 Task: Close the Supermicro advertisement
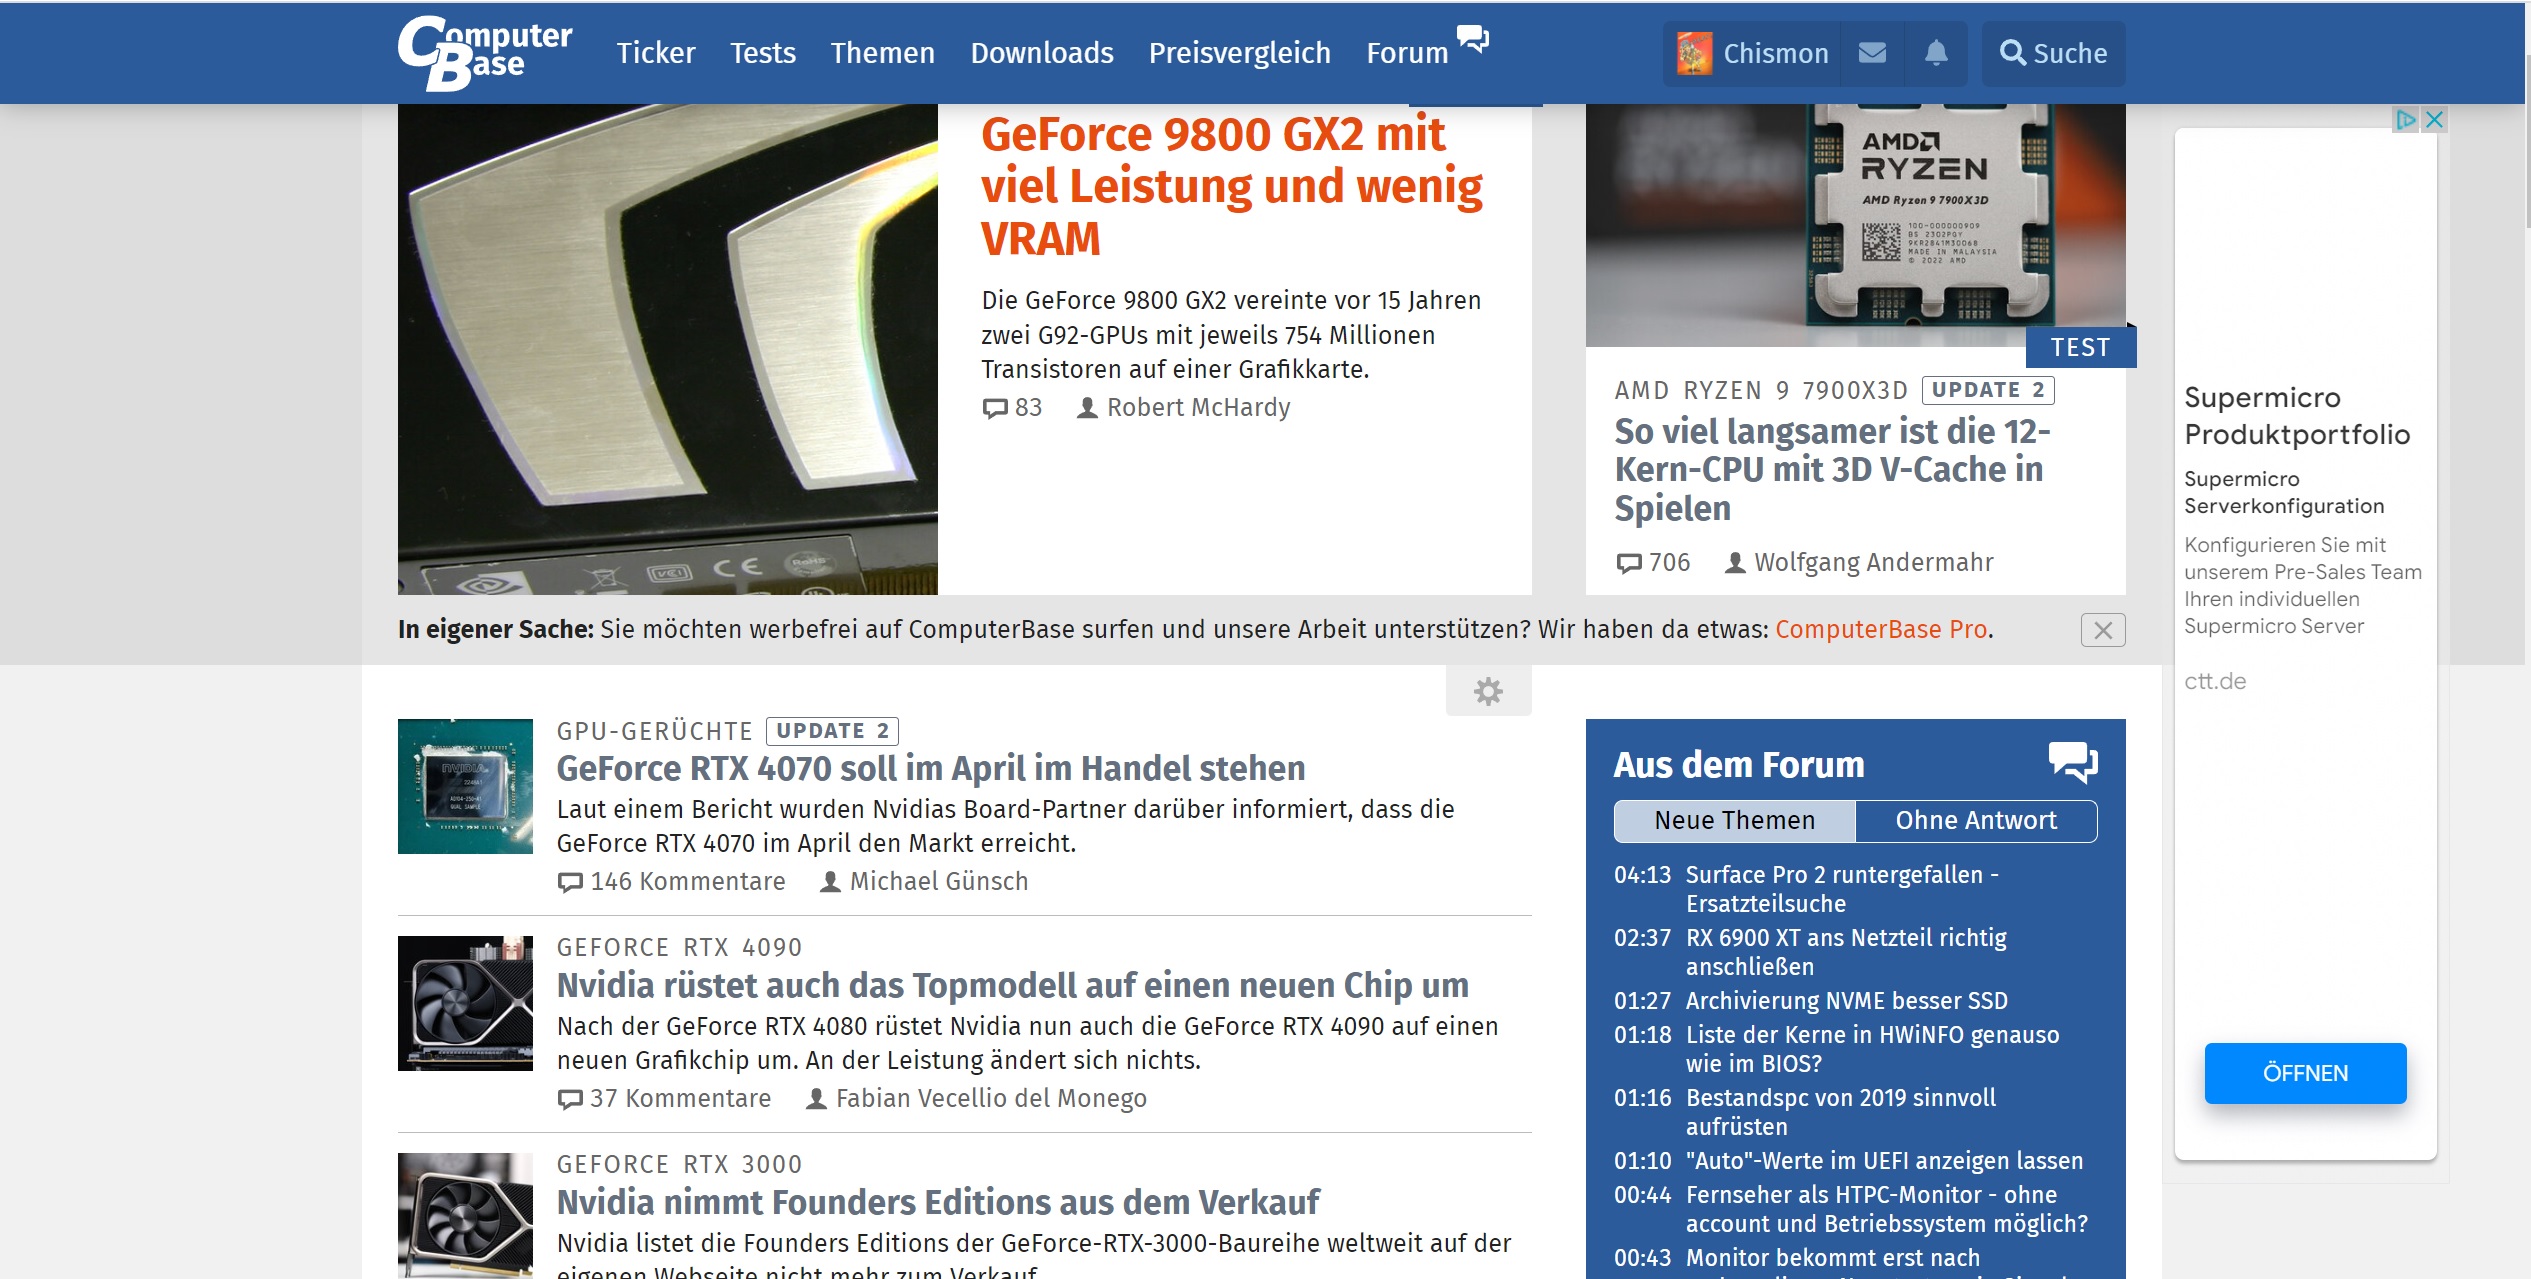tap(2435, 120)
